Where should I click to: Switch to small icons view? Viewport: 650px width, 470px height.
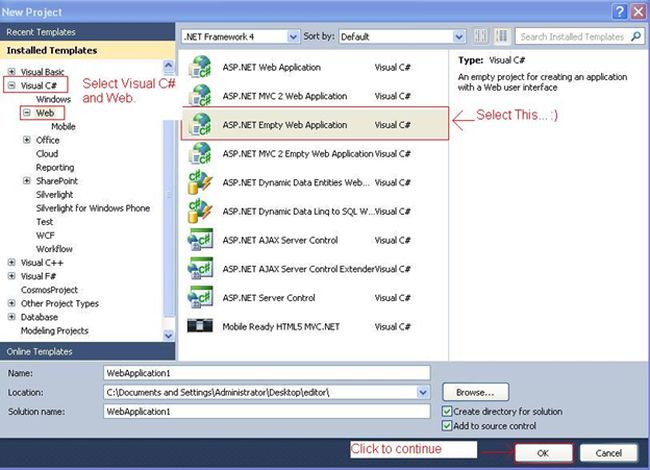[481, 36]
